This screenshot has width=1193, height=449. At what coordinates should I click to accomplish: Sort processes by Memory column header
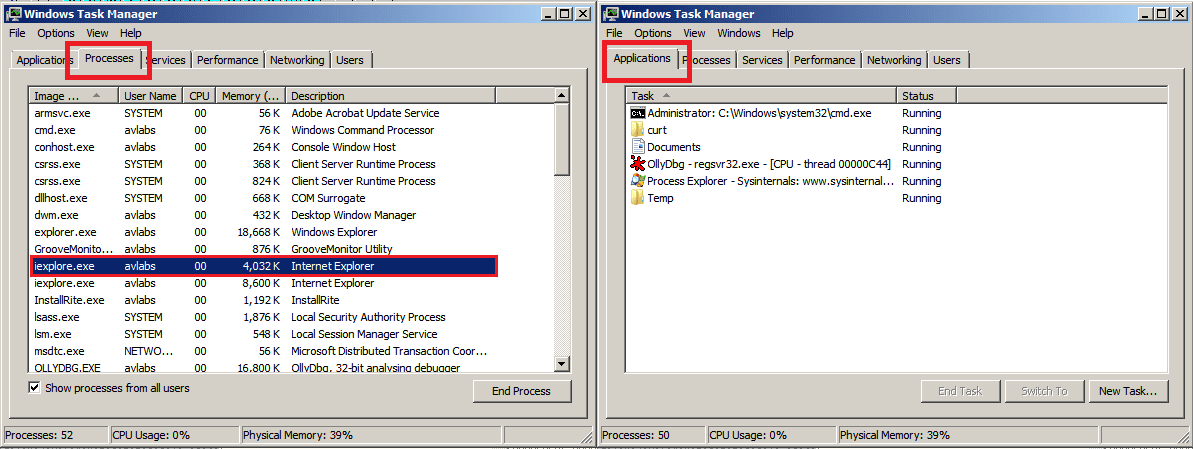pyautogui.click(x=251, y=96)
